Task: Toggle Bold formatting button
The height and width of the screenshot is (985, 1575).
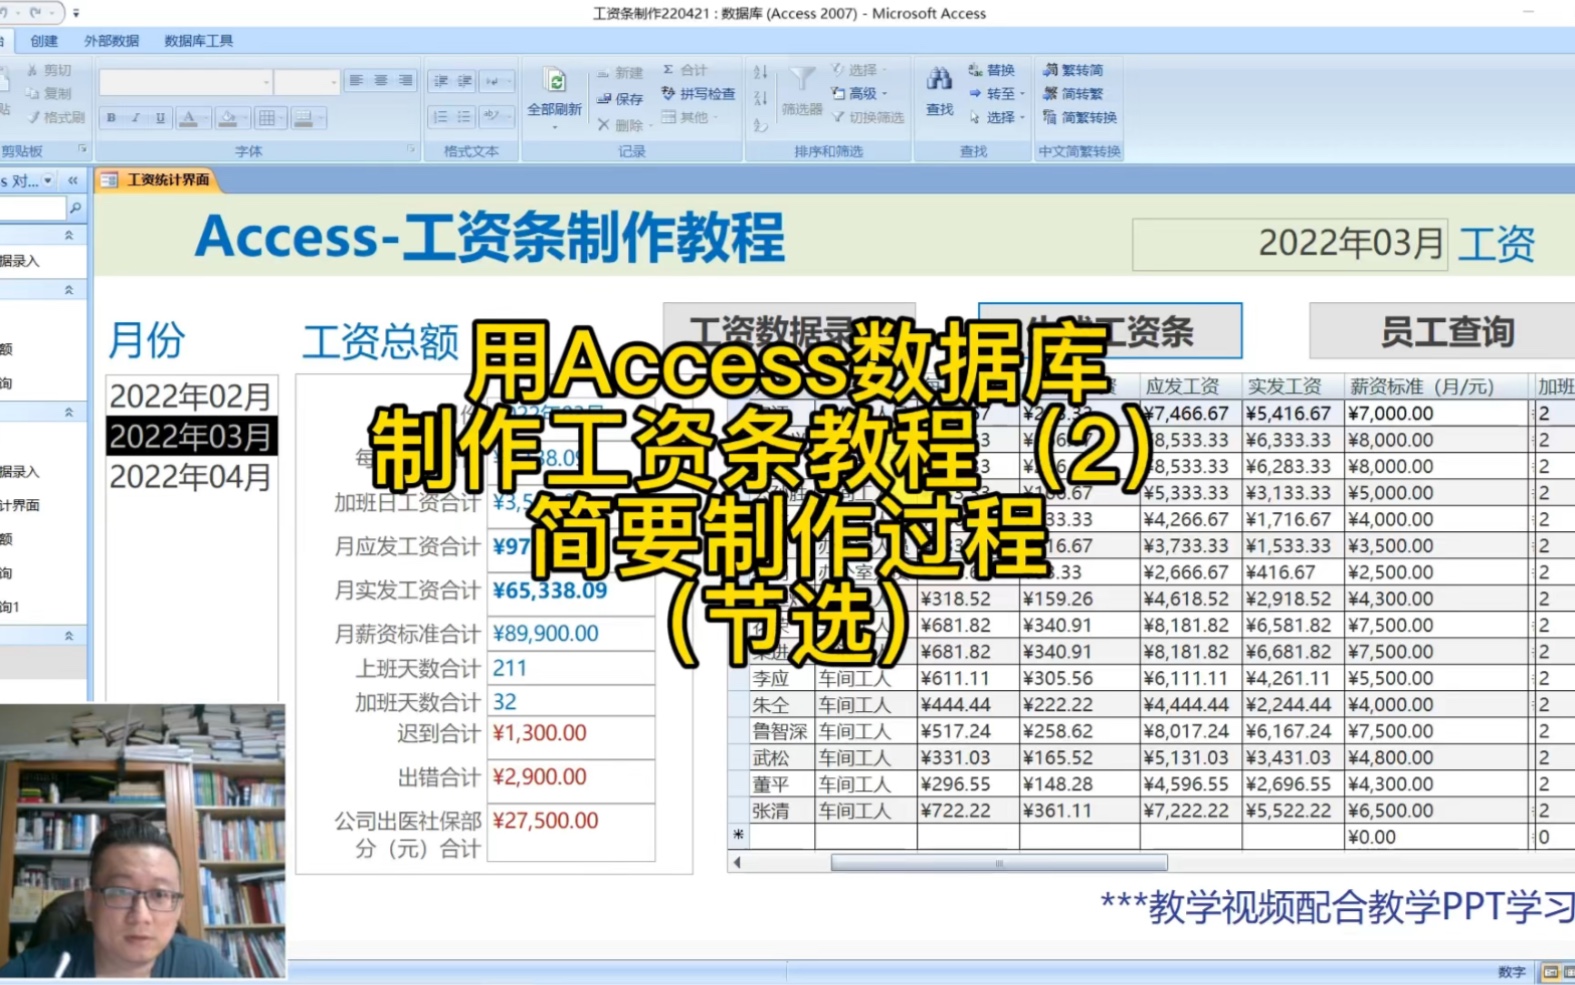Action: [x=111, y=118]
